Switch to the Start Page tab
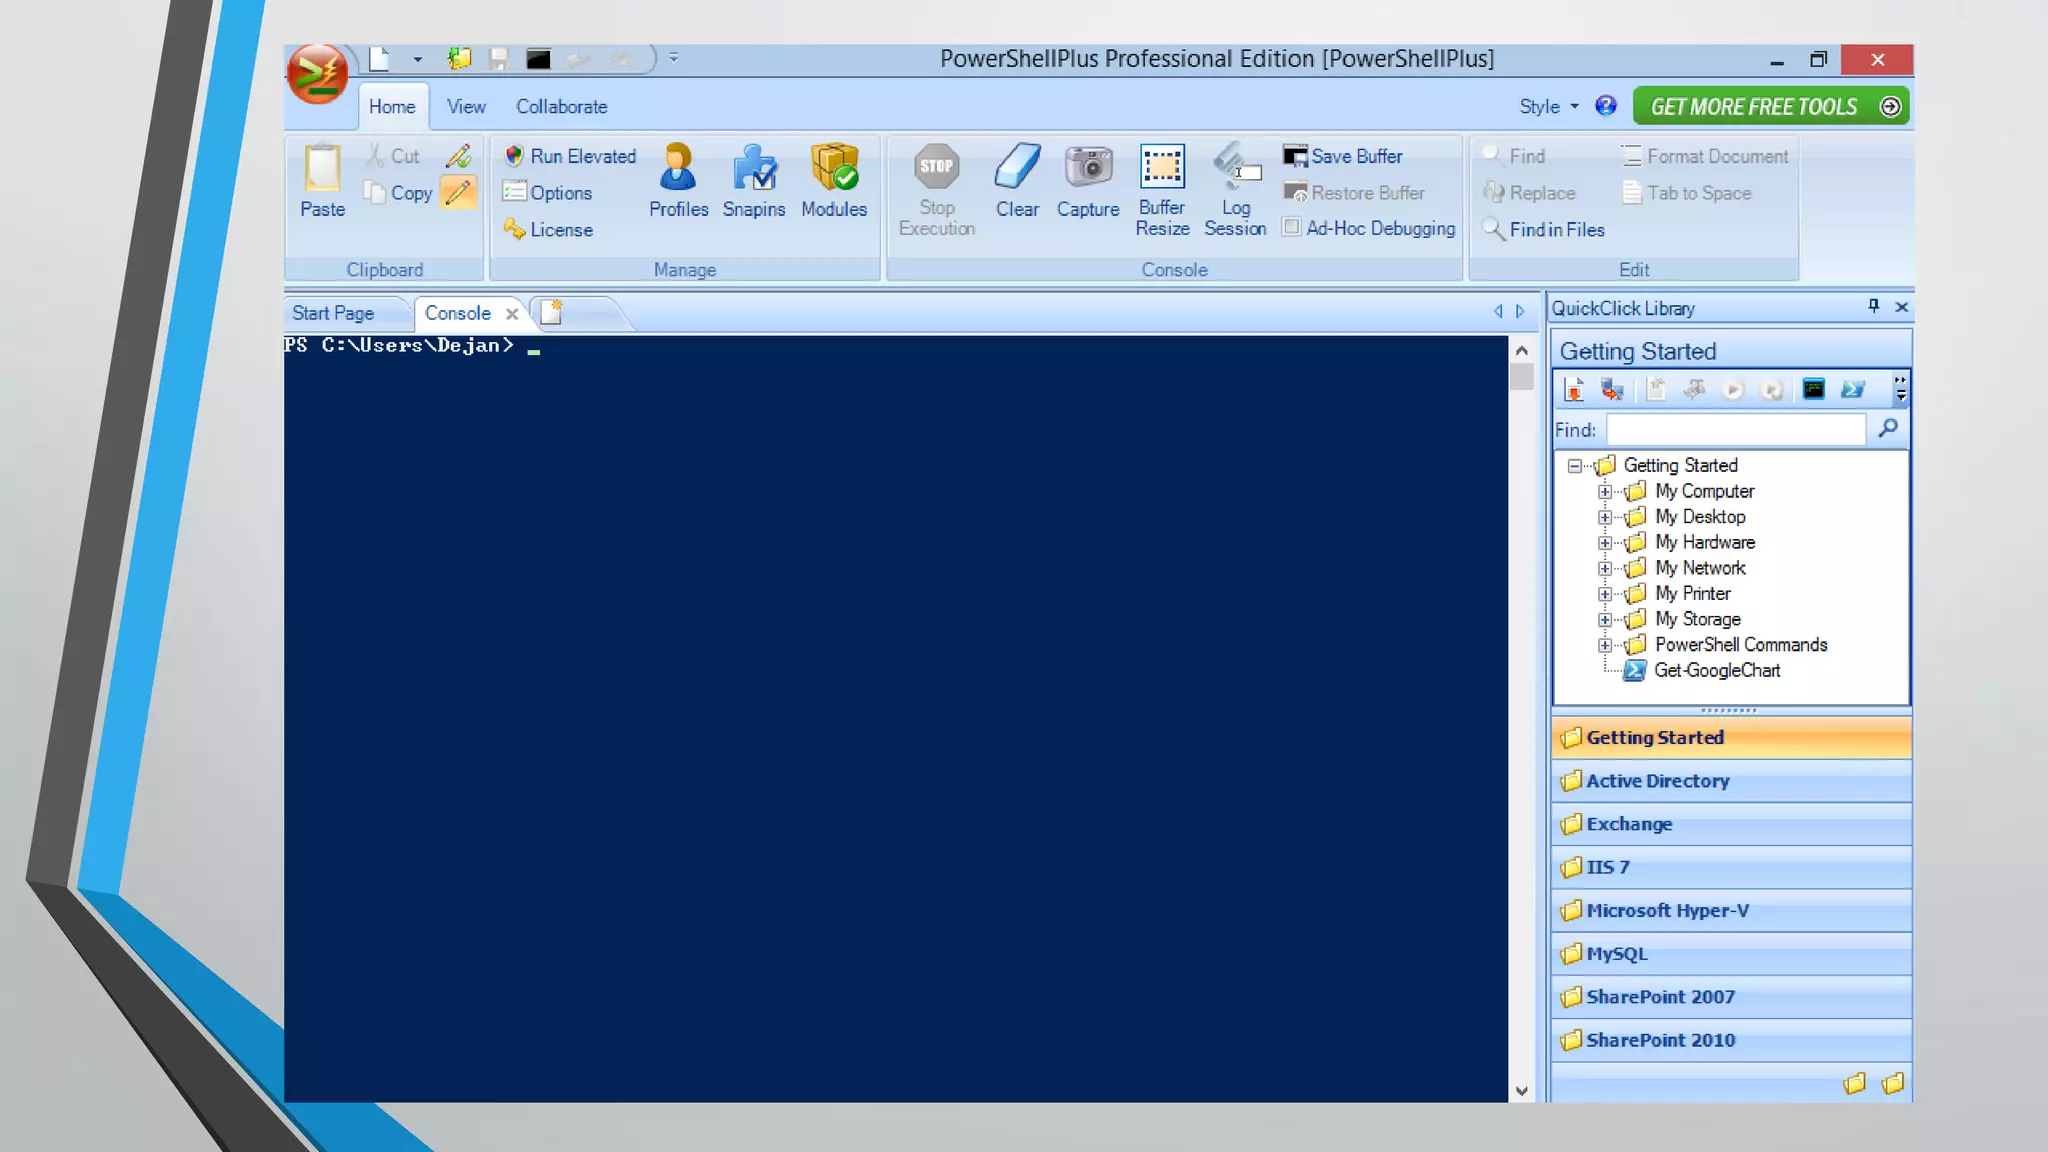The height and width of the screenshot is (1152, 2048). tap(333, 313)
